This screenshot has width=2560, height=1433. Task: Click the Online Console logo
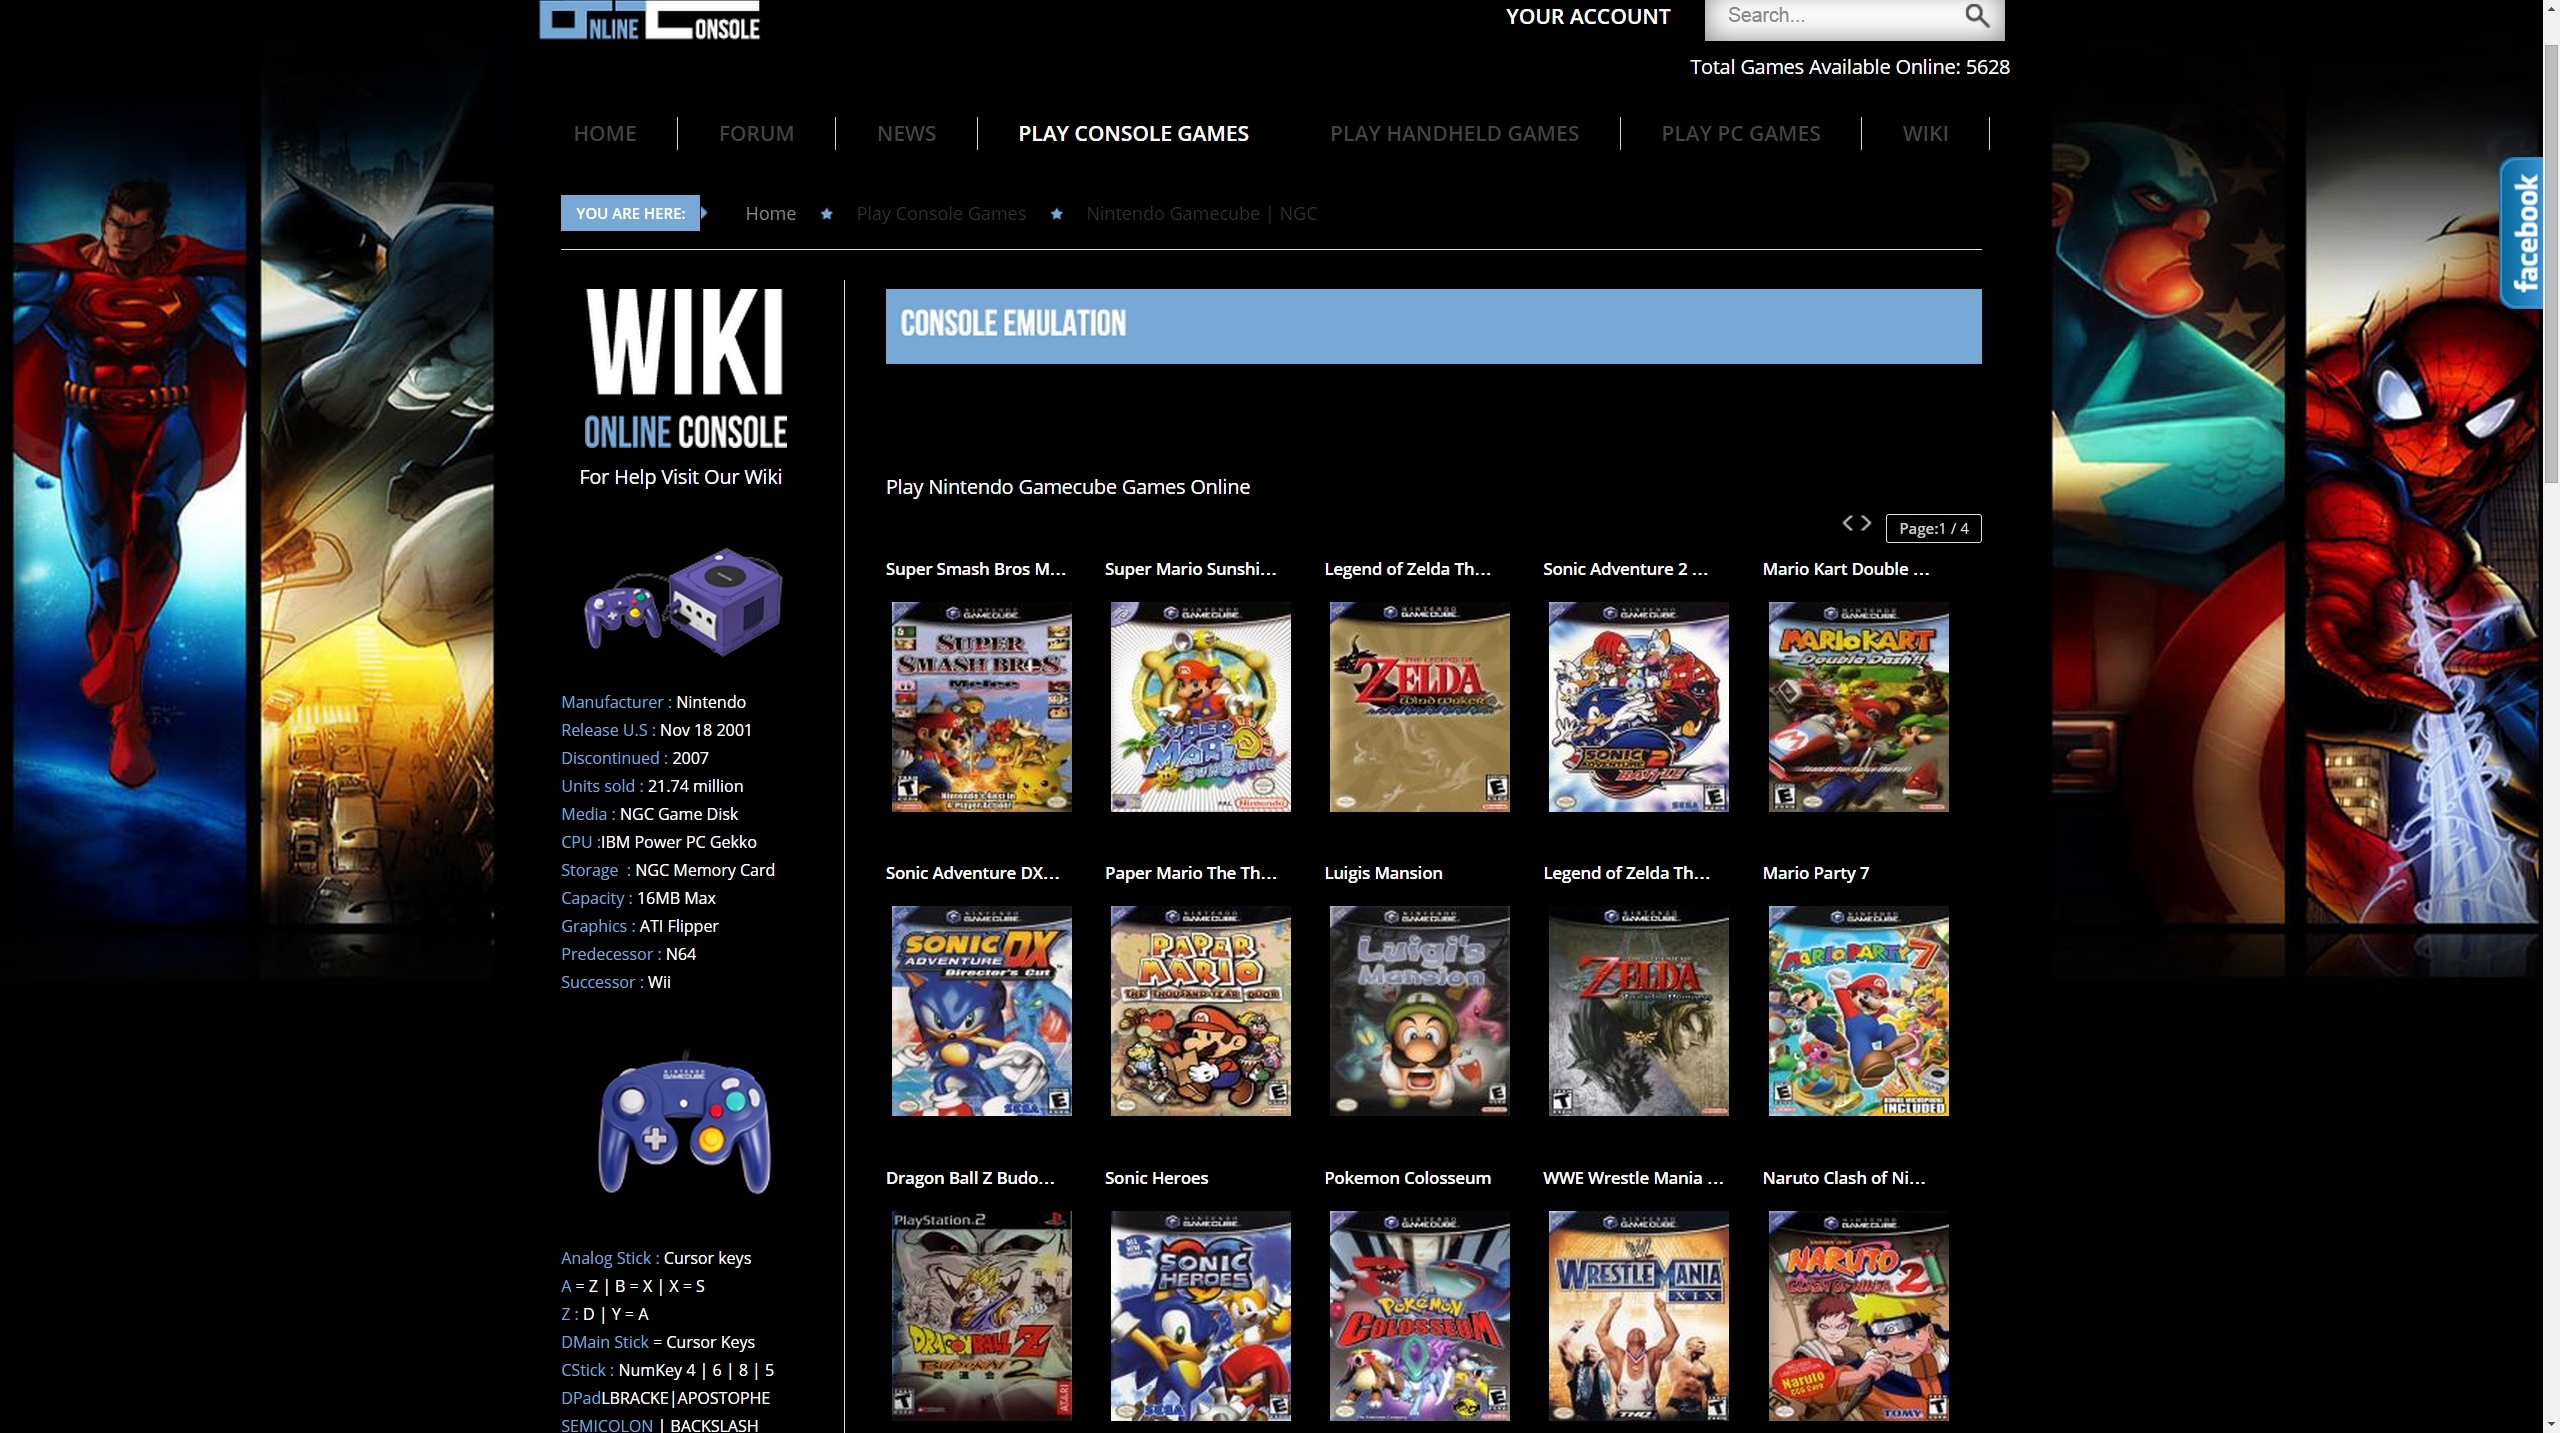coord(650,20)
